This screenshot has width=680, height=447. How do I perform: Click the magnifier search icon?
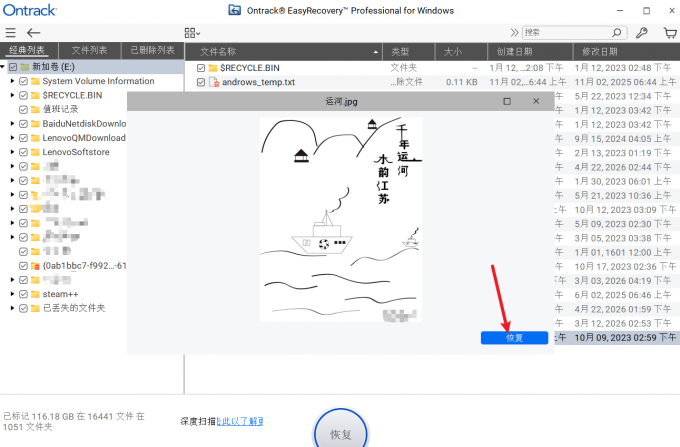(x=617, y=33)
